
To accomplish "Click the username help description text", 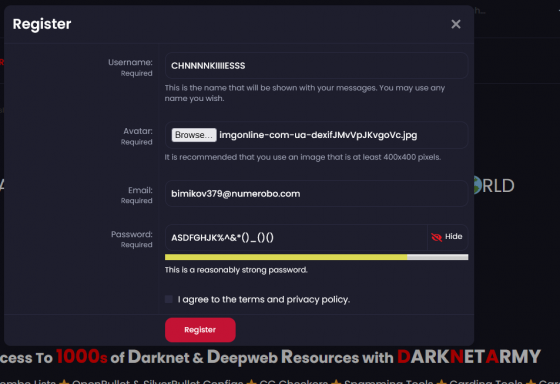I will pos(305,93).
